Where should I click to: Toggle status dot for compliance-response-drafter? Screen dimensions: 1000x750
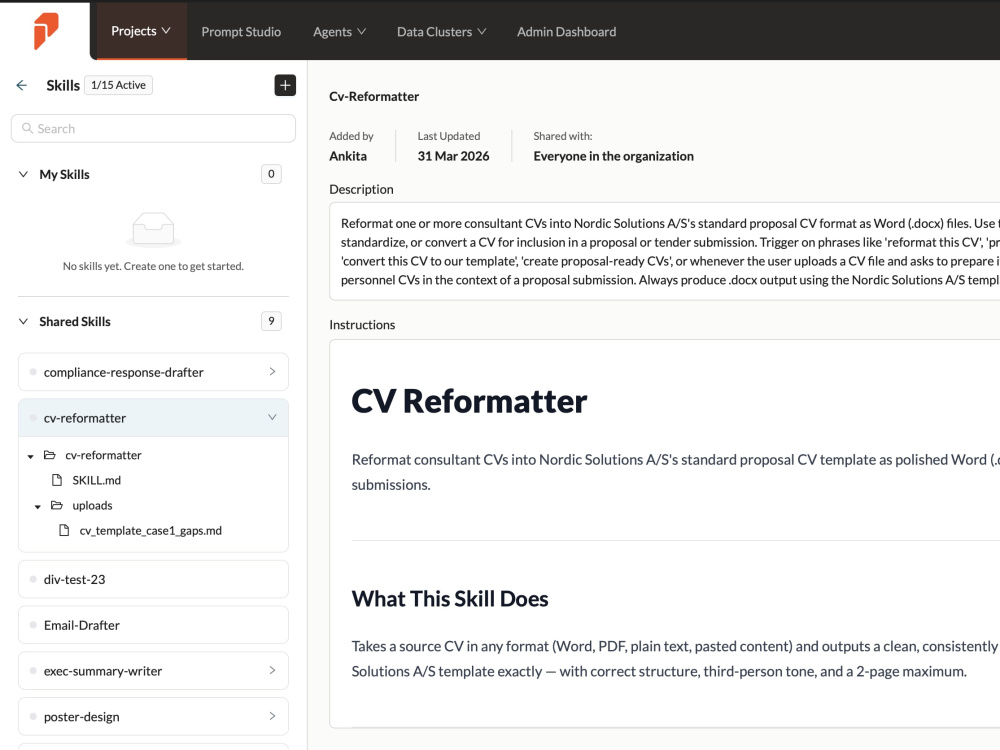click(33, 372)
